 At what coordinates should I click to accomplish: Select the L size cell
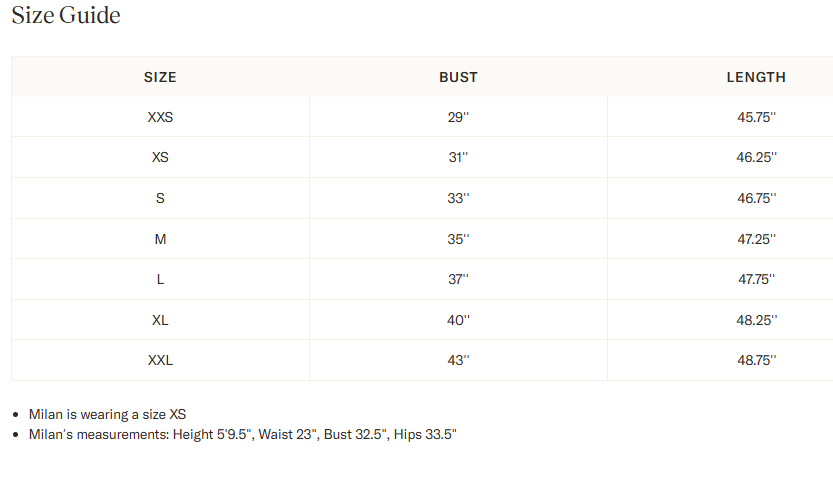point(160,279)
